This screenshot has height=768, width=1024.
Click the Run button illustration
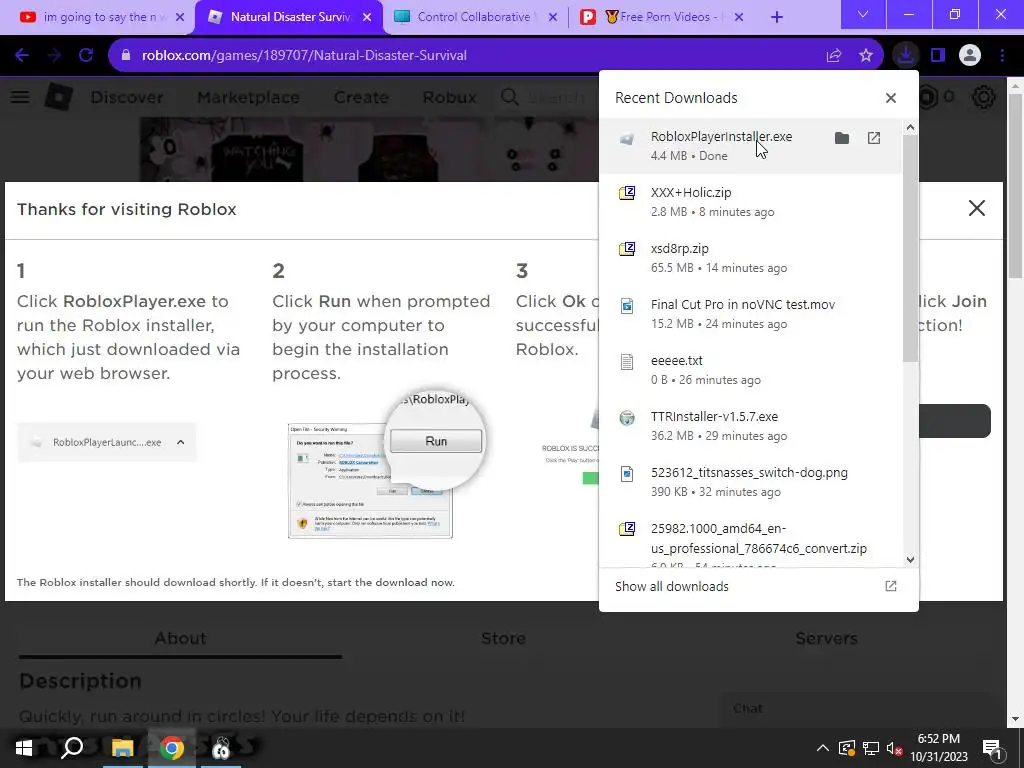click(436, 441)
